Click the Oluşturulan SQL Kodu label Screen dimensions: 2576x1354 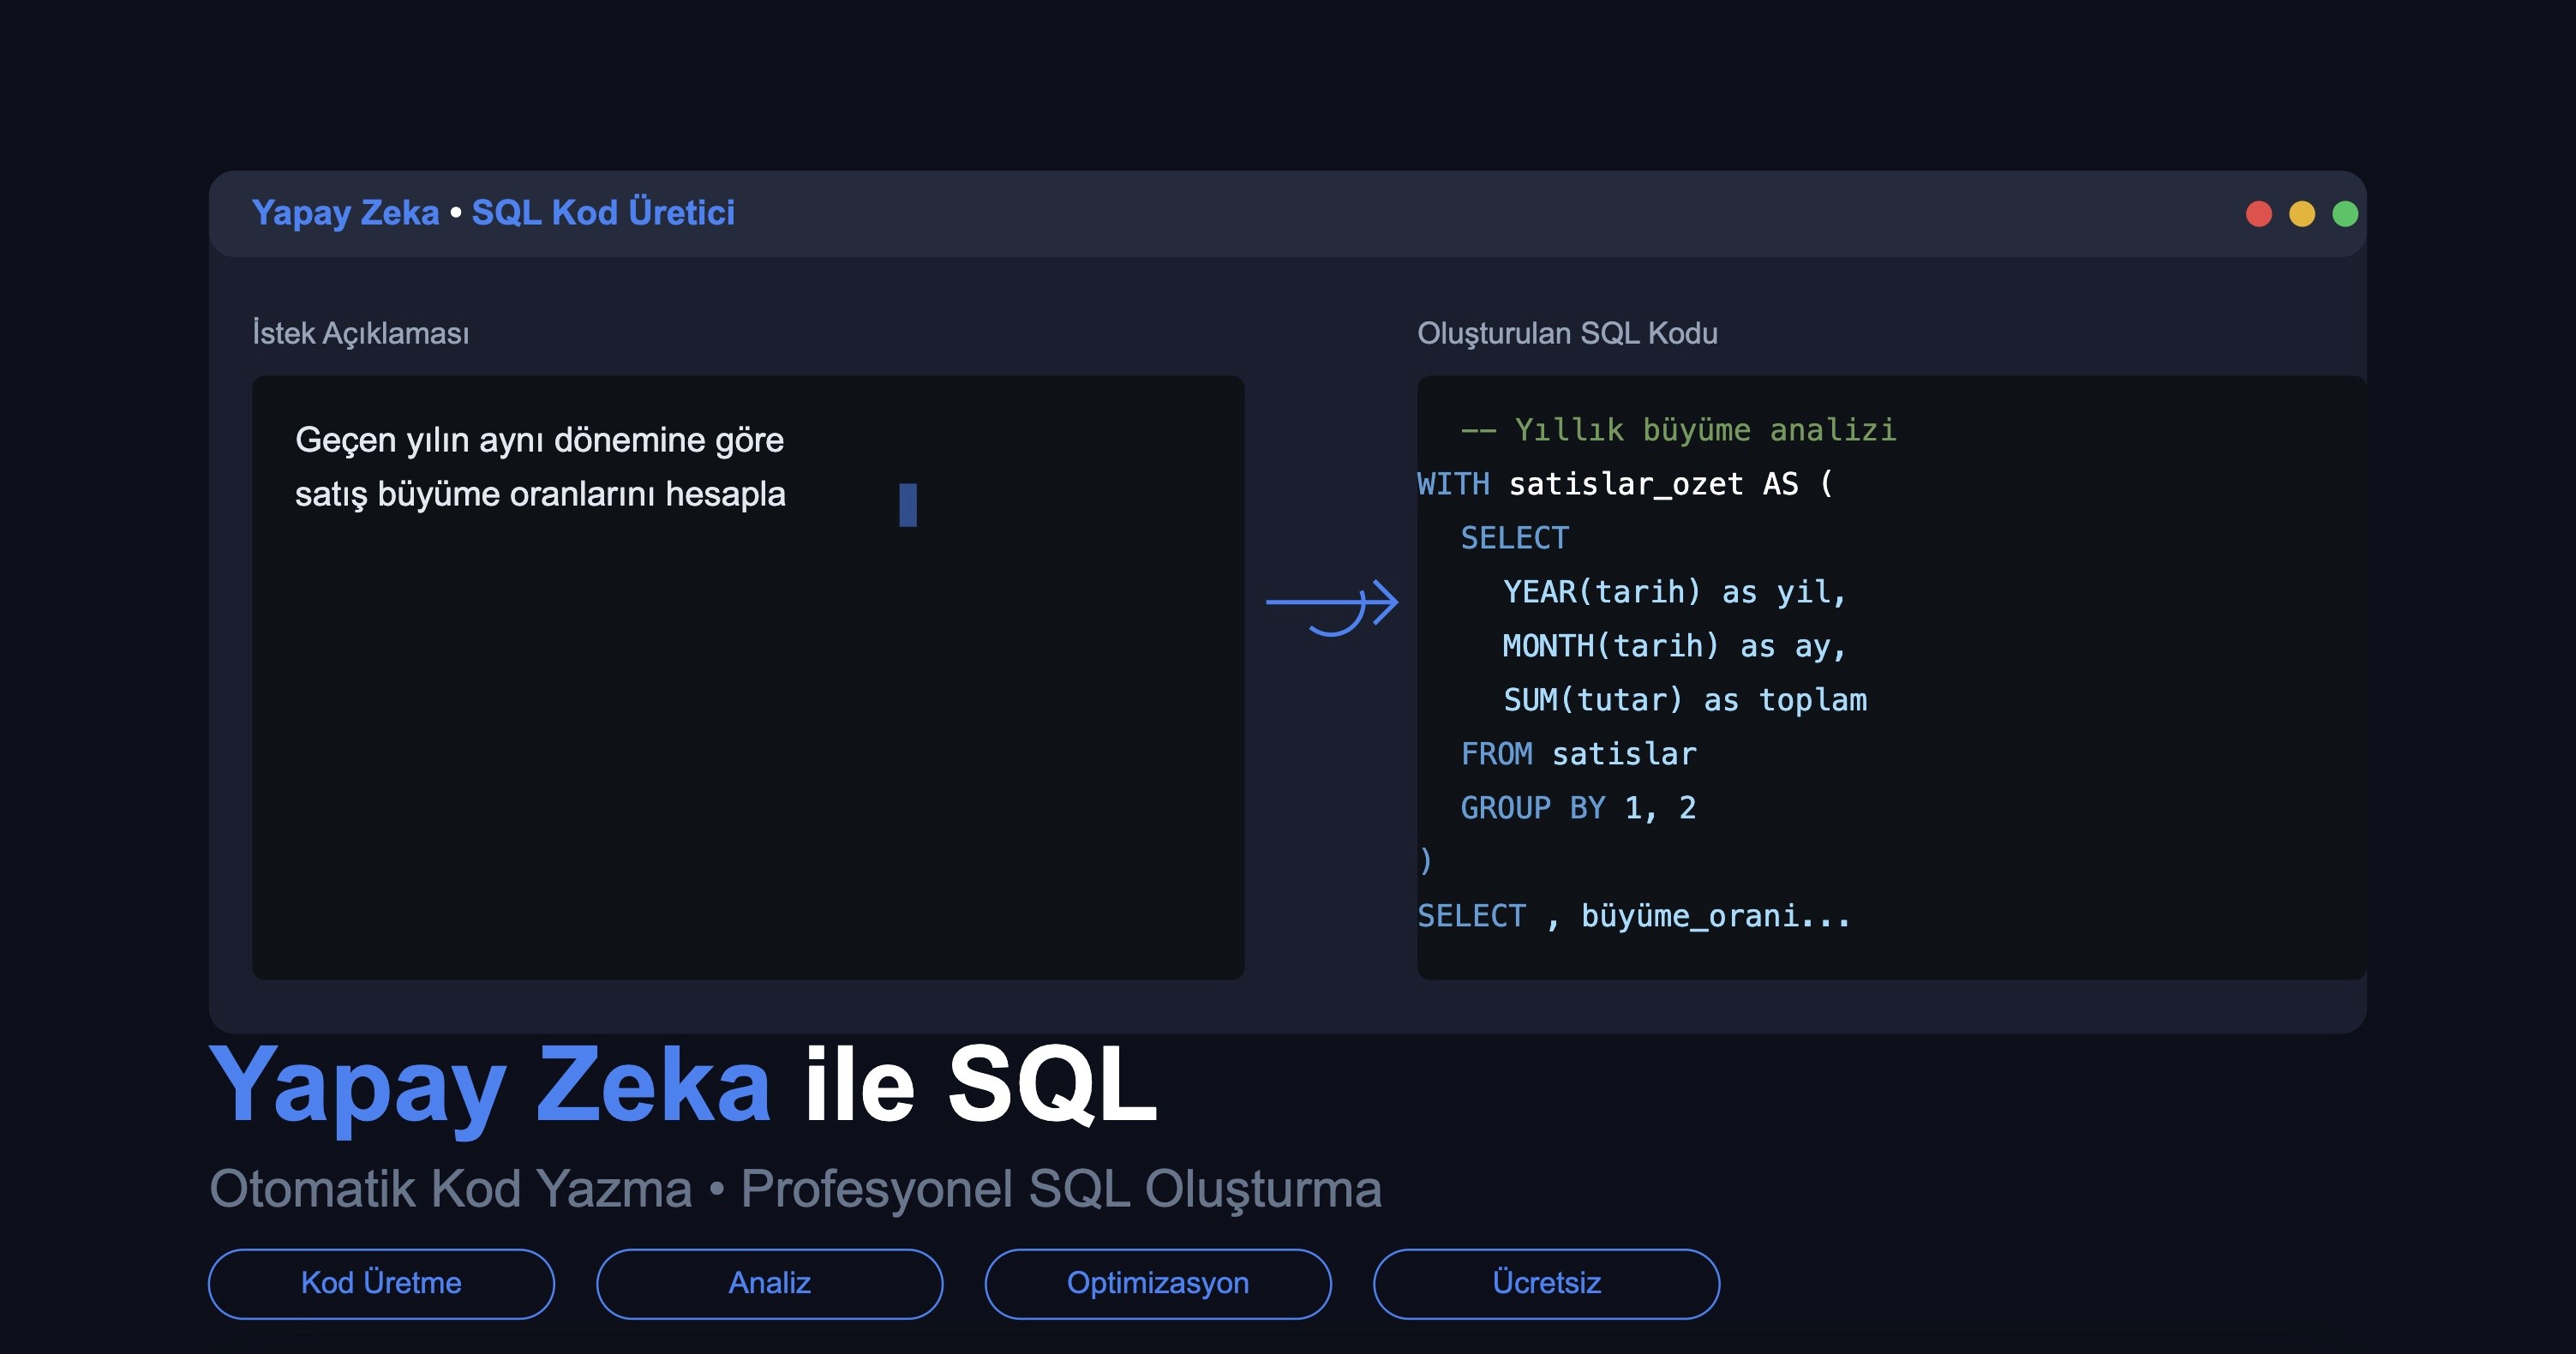[1567, 333]
